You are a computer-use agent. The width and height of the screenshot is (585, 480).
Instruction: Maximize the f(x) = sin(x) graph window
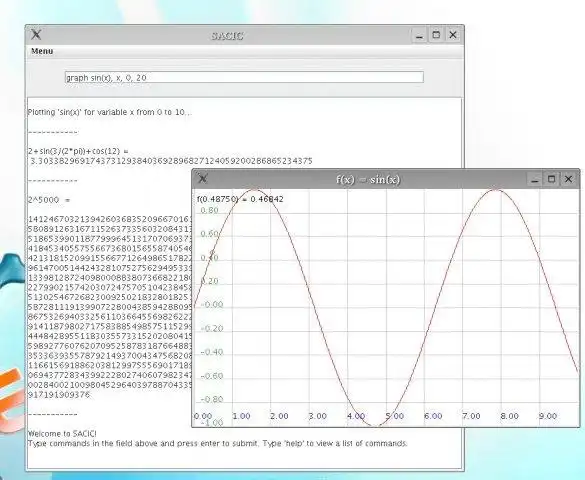point(551,179)
